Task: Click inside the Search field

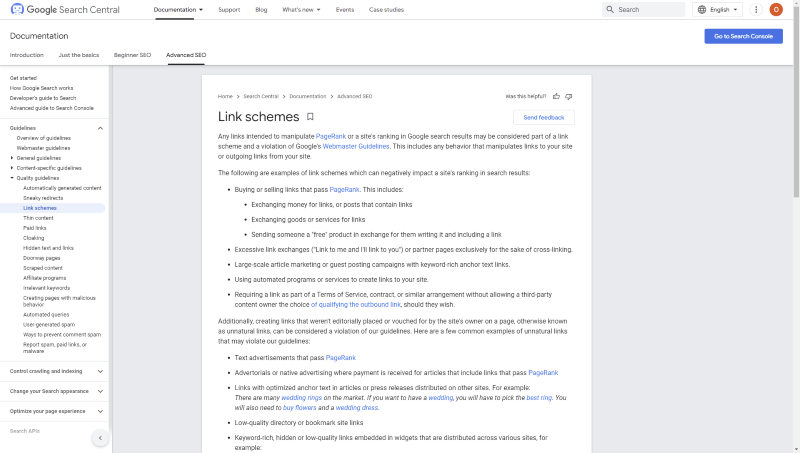Action: 644,9
